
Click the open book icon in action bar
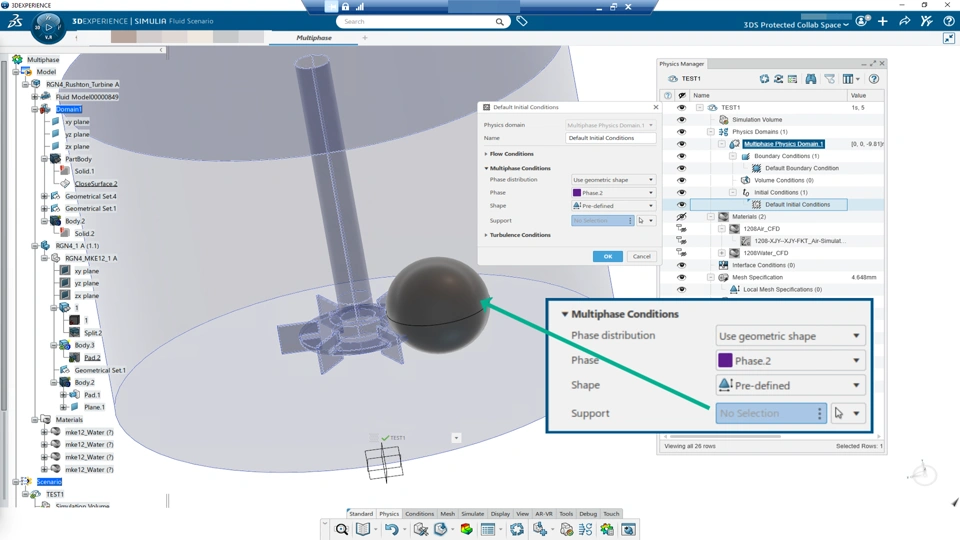point(363,530)
